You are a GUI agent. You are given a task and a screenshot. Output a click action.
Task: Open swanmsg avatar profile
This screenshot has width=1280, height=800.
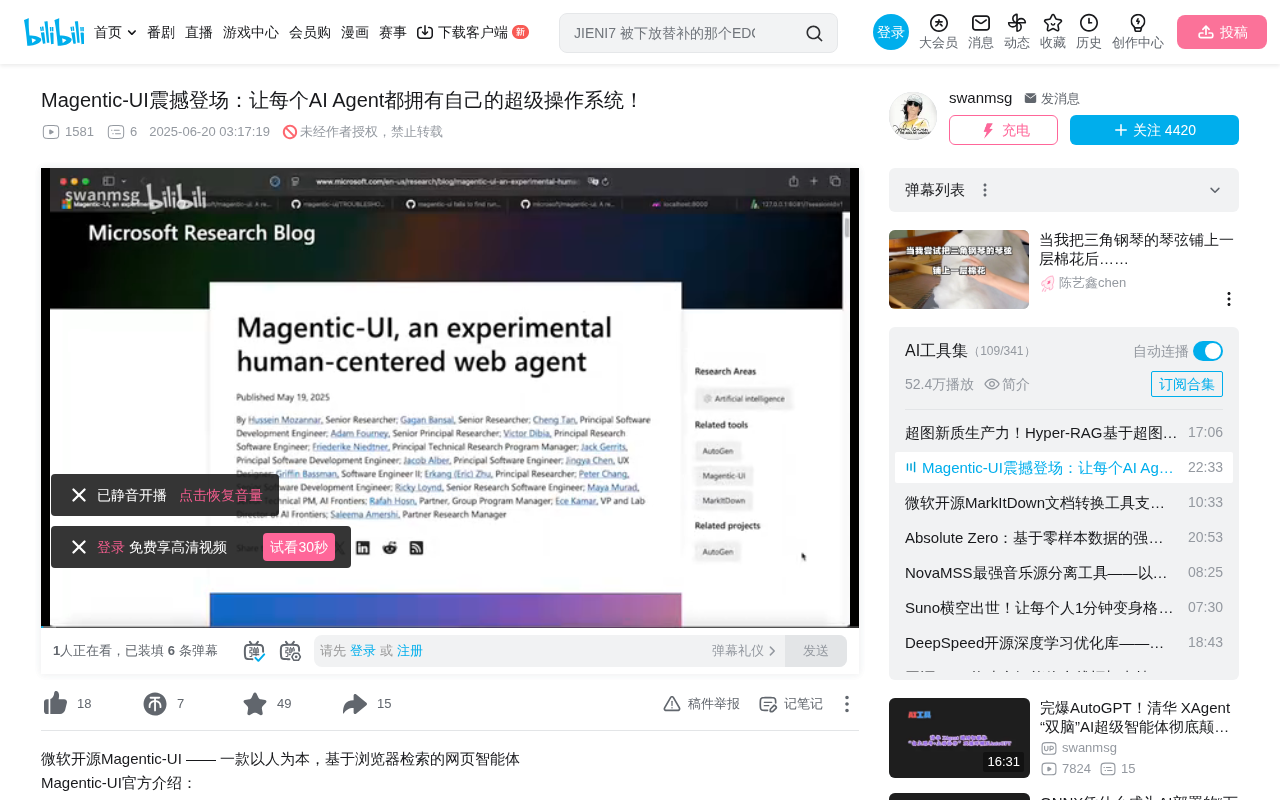point(913,116)
